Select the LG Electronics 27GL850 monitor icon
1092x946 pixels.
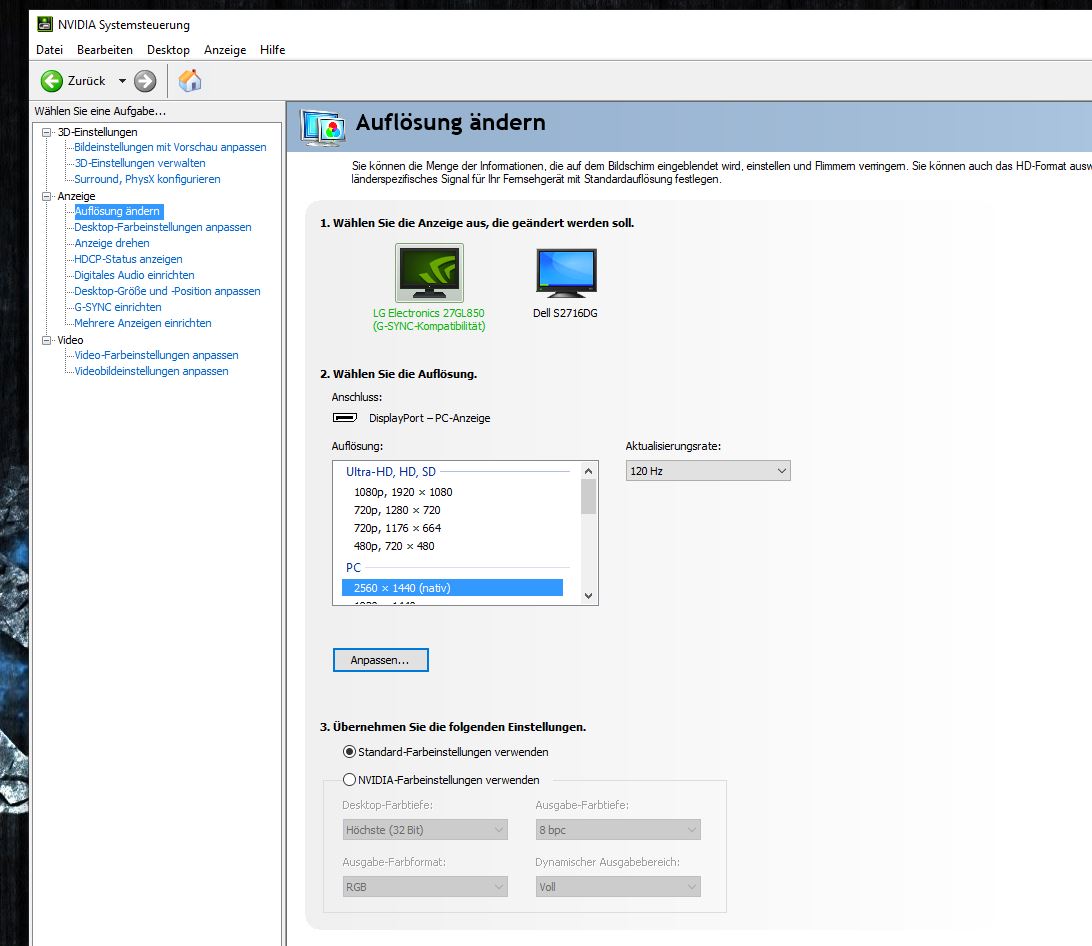tap(429, 272)
